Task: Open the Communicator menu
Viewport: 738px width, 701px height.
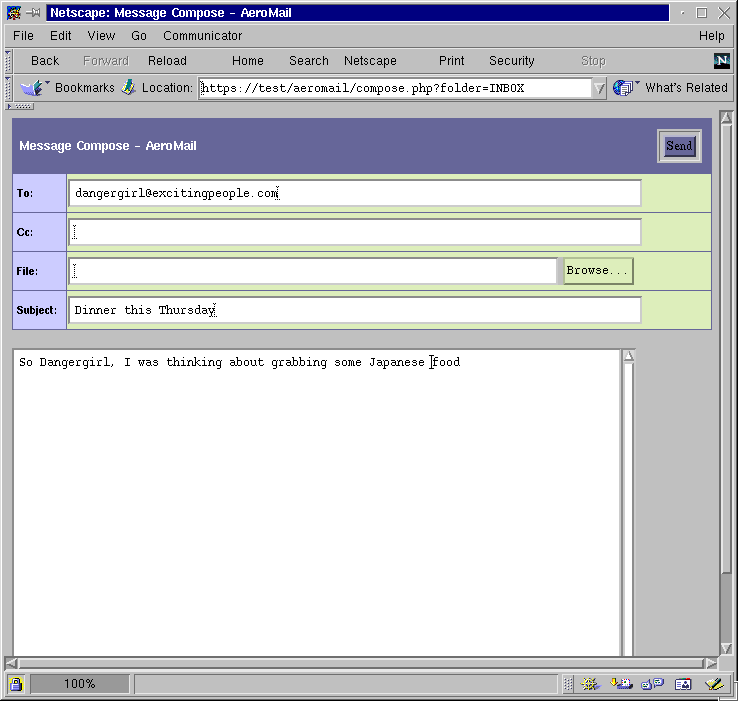Action: coord(202,36)
